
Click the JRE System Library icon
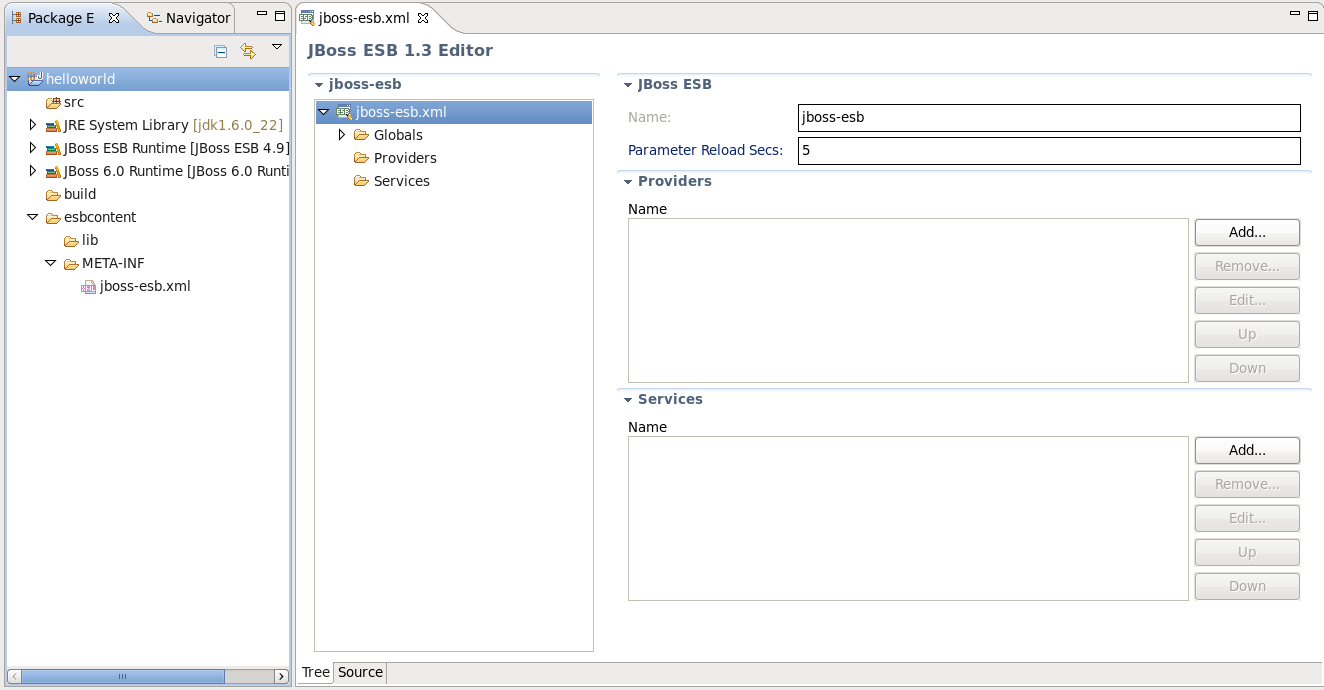pos(53,126)
